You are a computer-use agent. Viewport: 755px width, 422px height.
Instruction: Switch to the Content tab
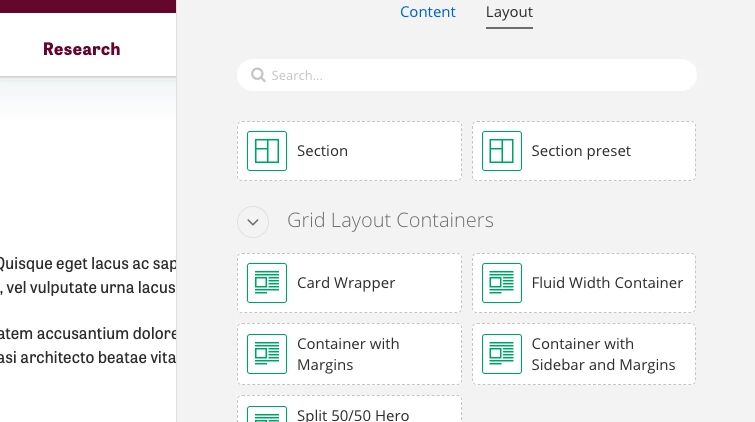coord(428,13)
